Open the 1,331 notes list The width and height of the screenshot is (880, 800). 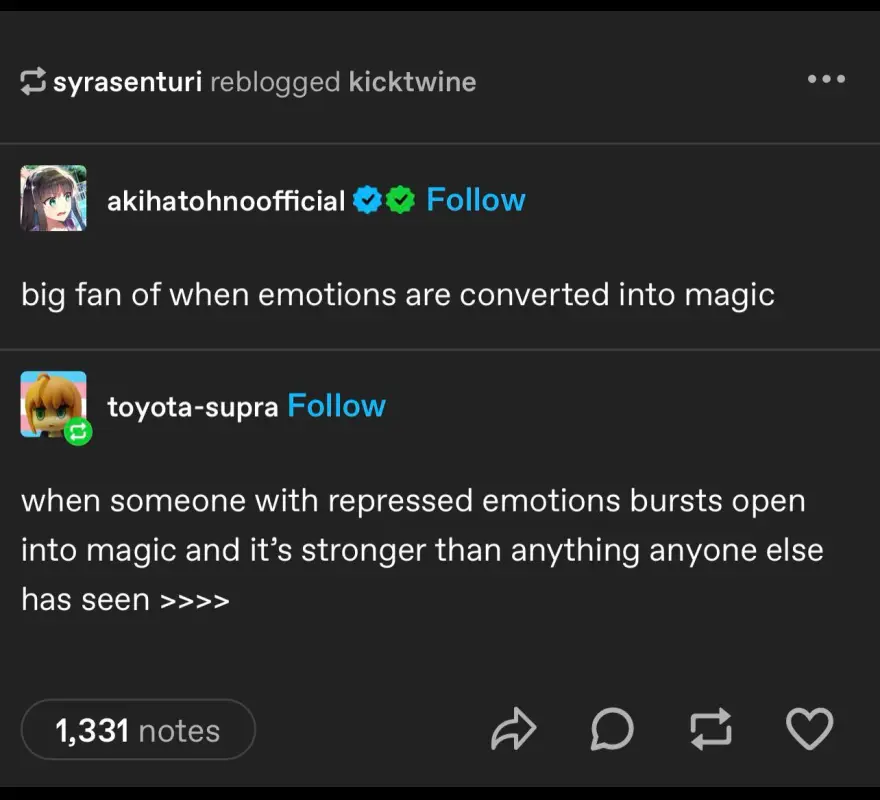pyautogui.click(x=138, y=730)
